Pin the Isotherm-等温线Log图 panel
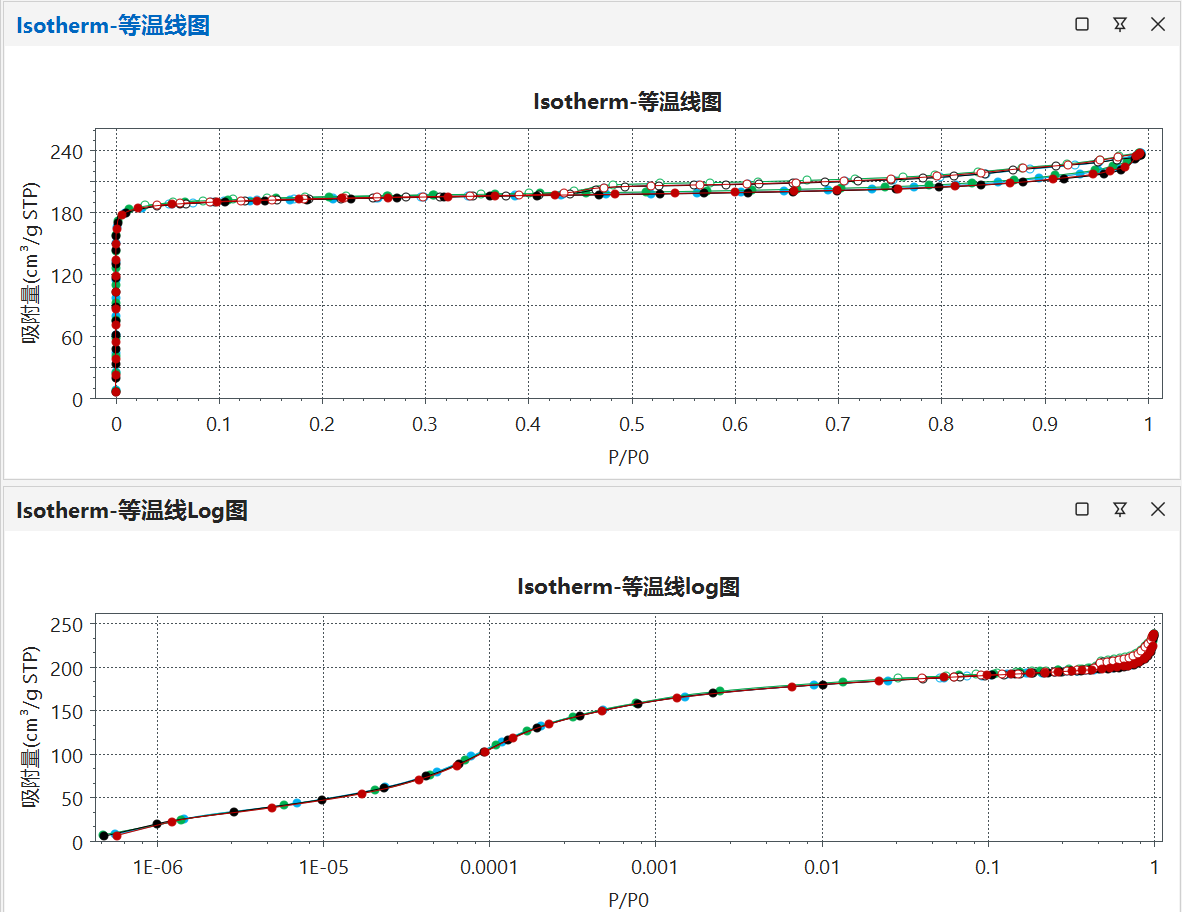This screenshot has width=1182, height=912. pos(1120,509)
